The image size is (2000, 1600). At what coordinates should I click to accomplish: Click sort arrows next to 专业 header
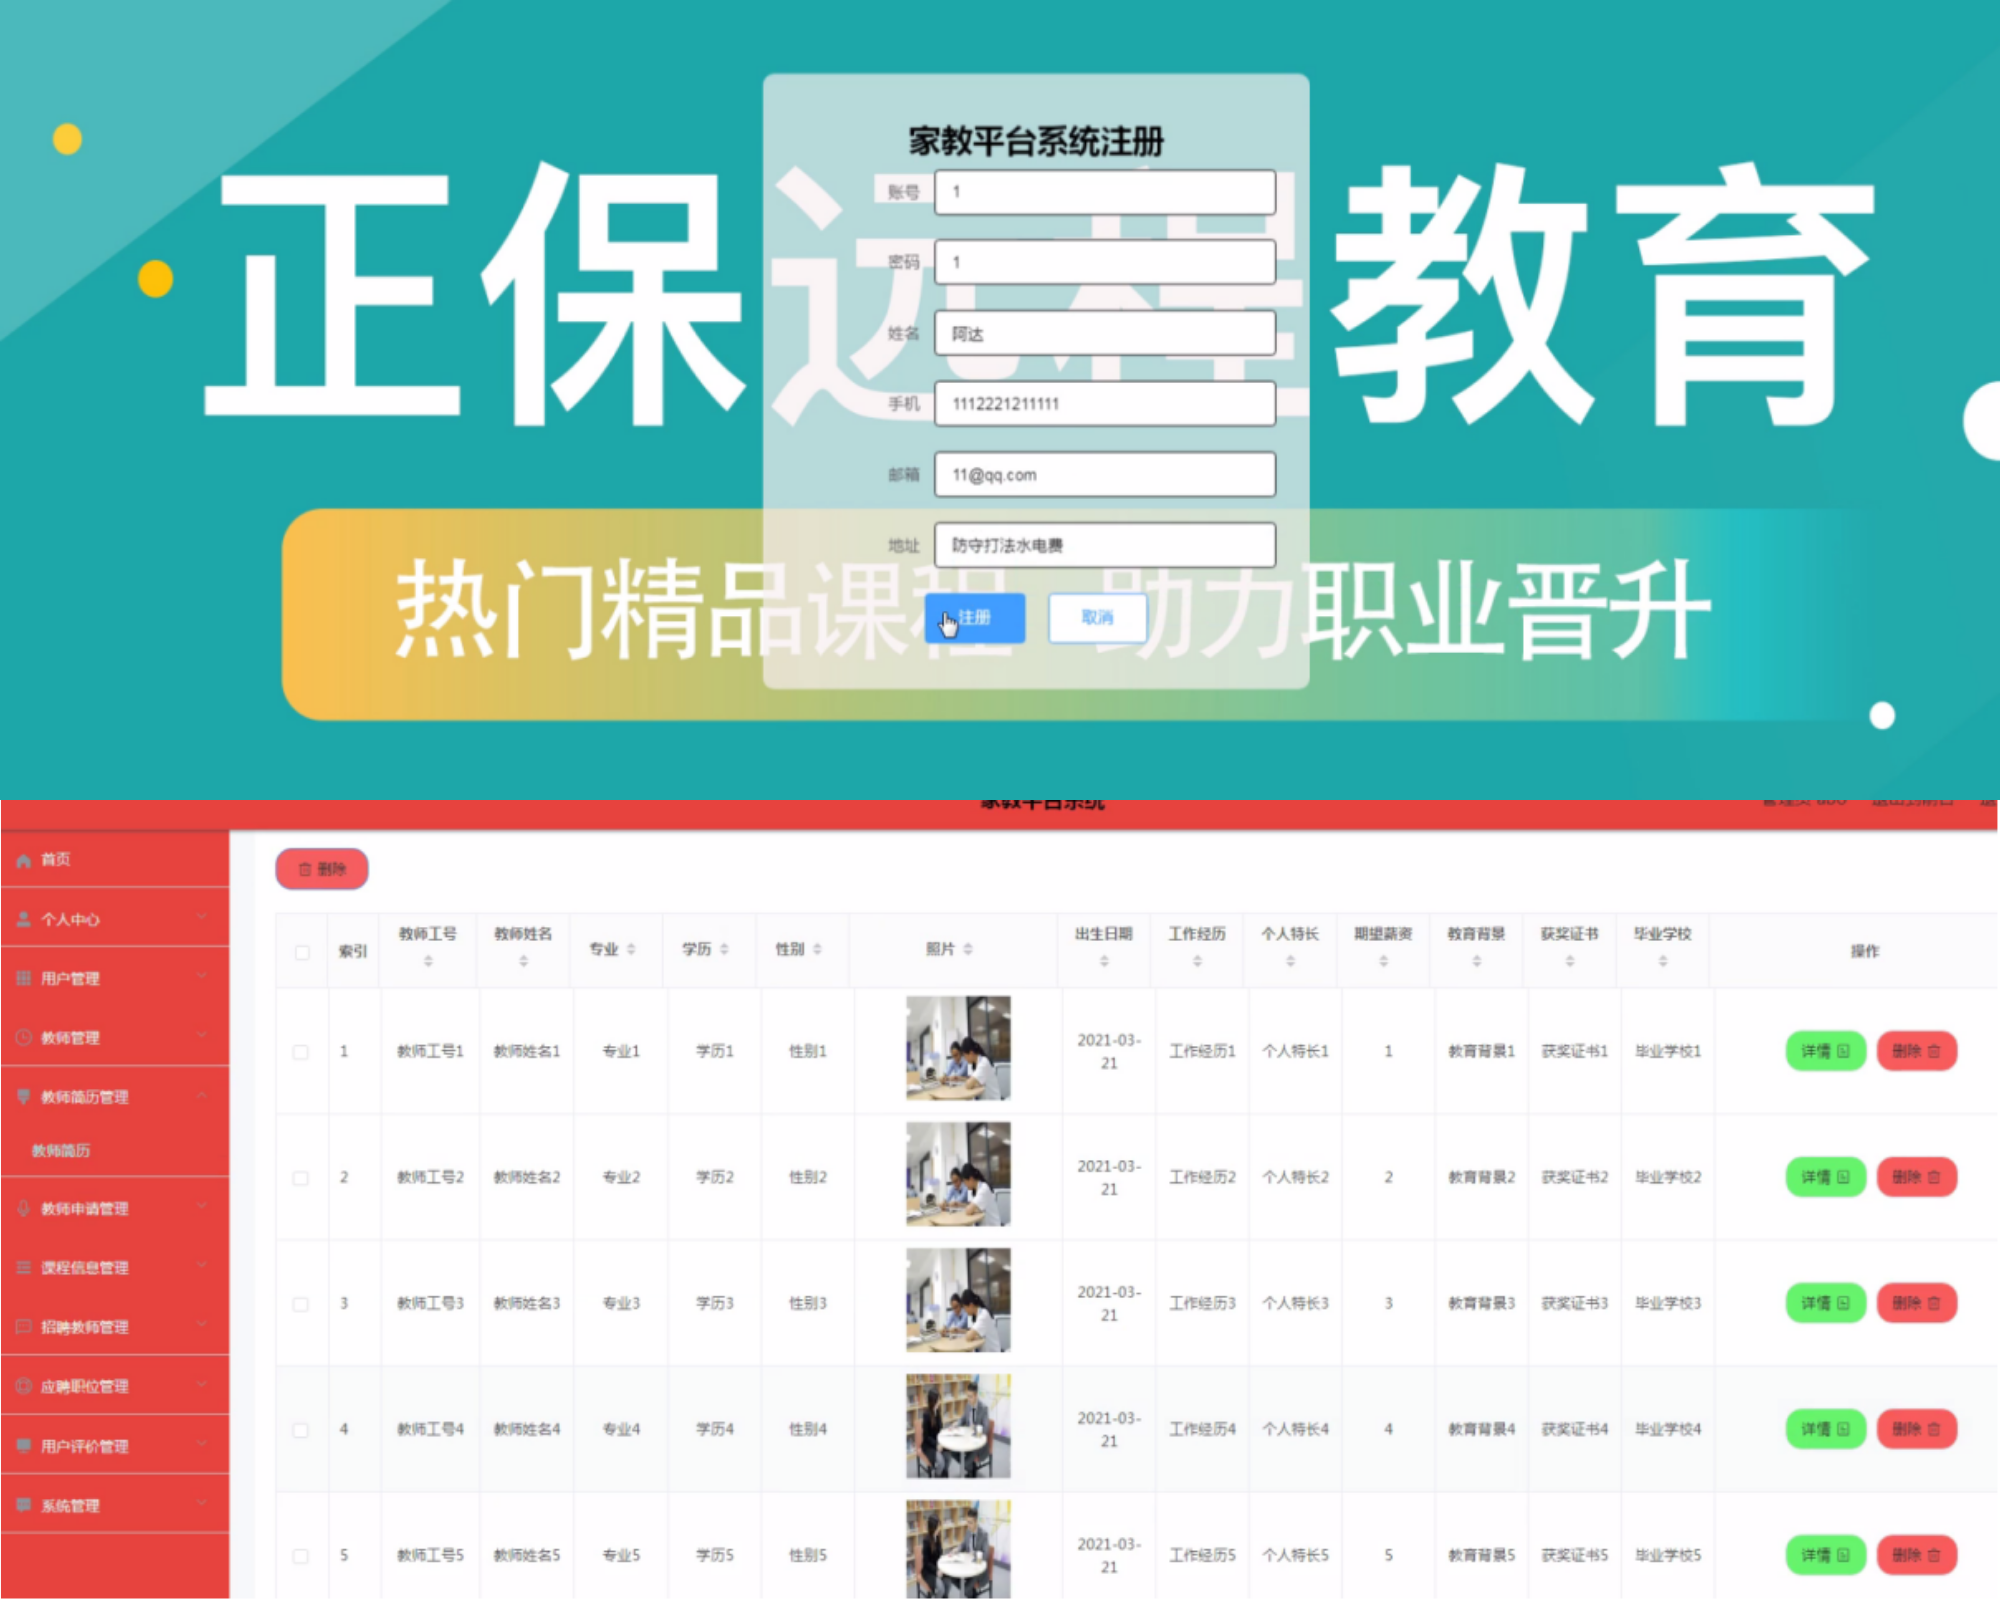pyautogui.click(x=631, y=949)
